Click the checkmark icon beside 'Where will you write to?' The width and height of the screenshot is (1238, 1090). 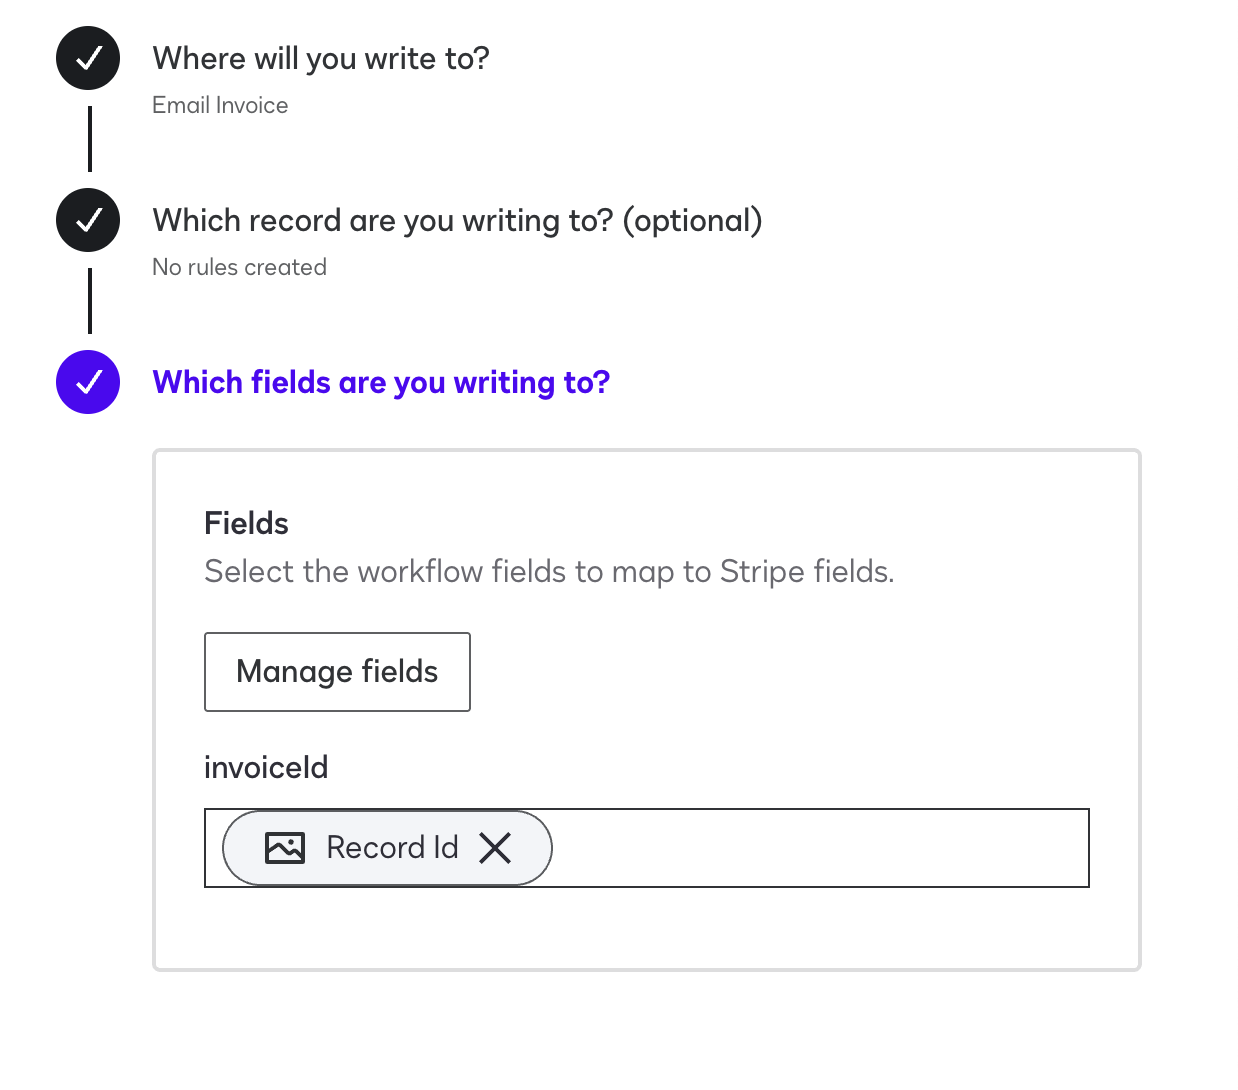click(87, 58)
